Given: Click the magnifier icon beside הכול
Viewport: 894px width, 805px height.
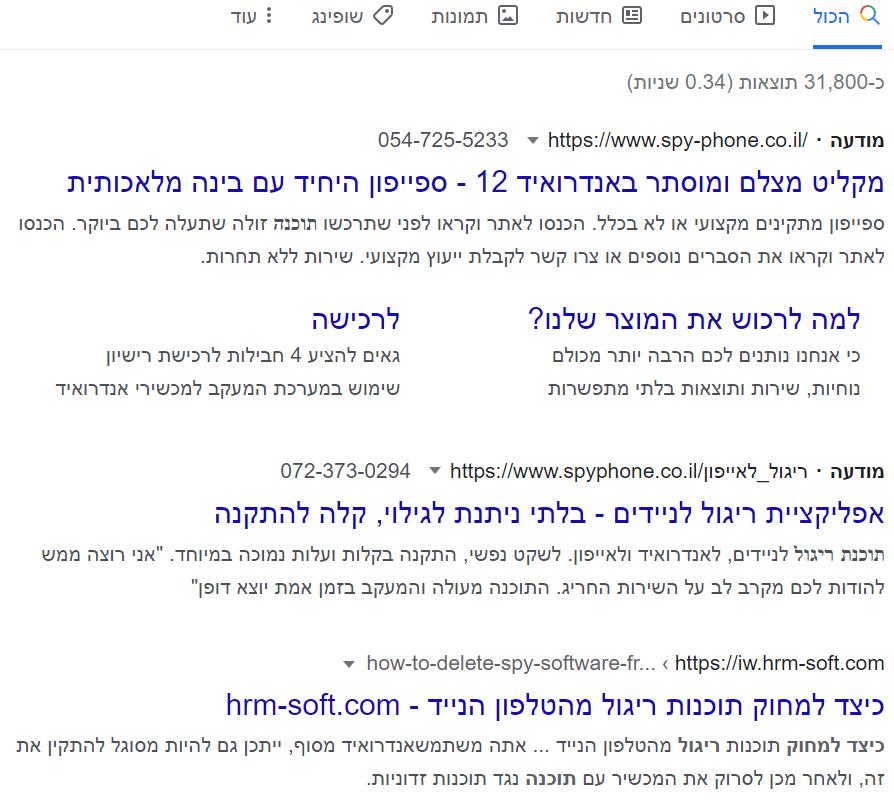Looking at the screenshot, I should (x=869, y=15).
